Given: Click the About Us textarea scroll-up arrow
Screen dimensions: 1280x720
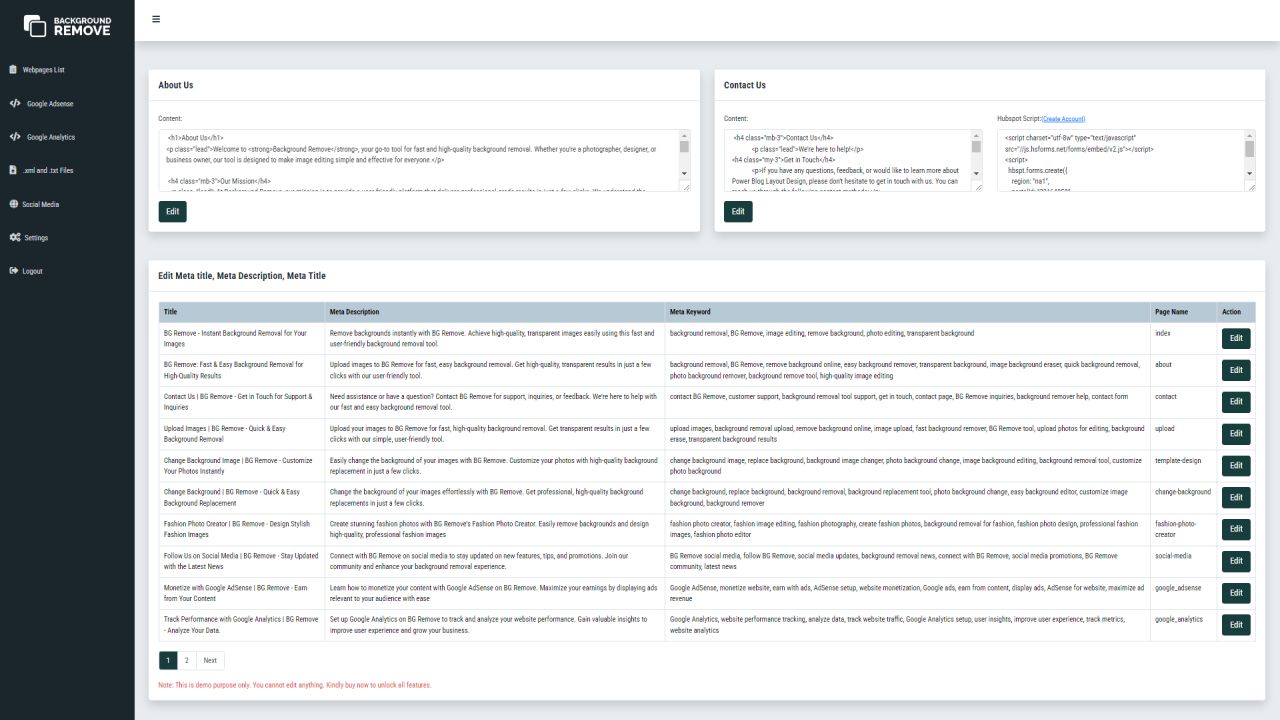Looking at the screenshot, I should click(684, 135).
